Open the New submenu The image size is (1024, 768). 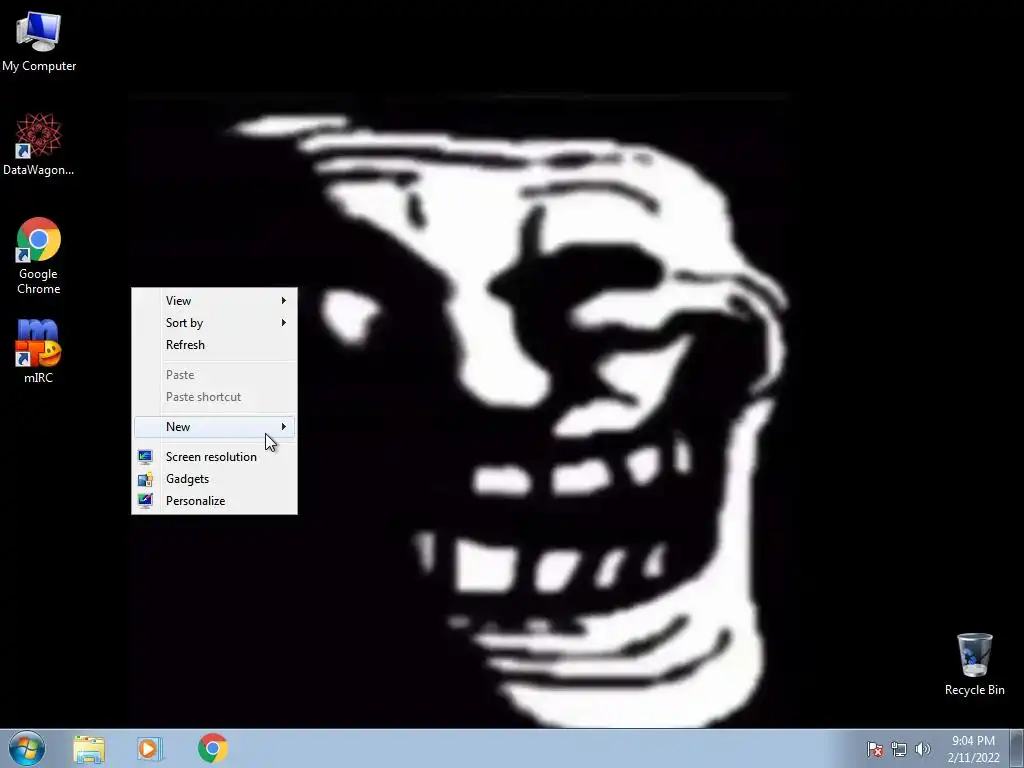(214, 426)
